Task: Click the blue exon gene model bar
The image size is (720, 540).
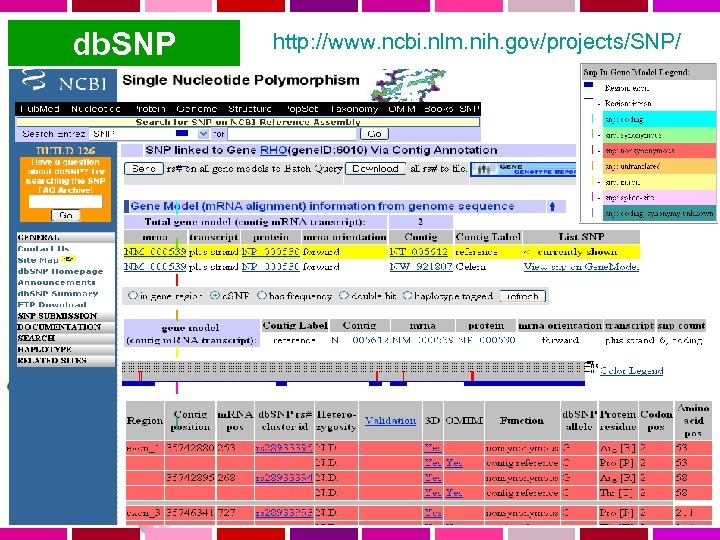Action: [354, 383]
